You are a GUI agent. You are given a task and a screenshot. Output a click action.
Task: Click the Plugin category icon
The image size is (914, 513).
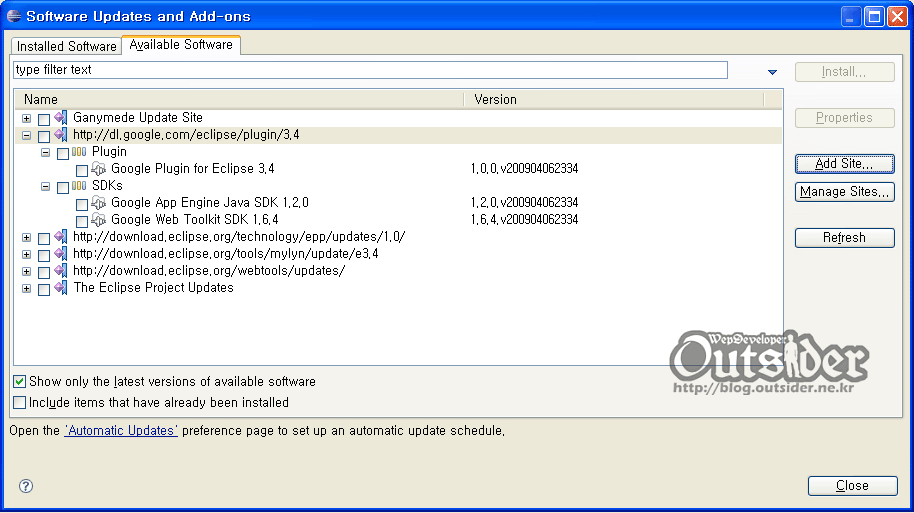tap(79, 152)
